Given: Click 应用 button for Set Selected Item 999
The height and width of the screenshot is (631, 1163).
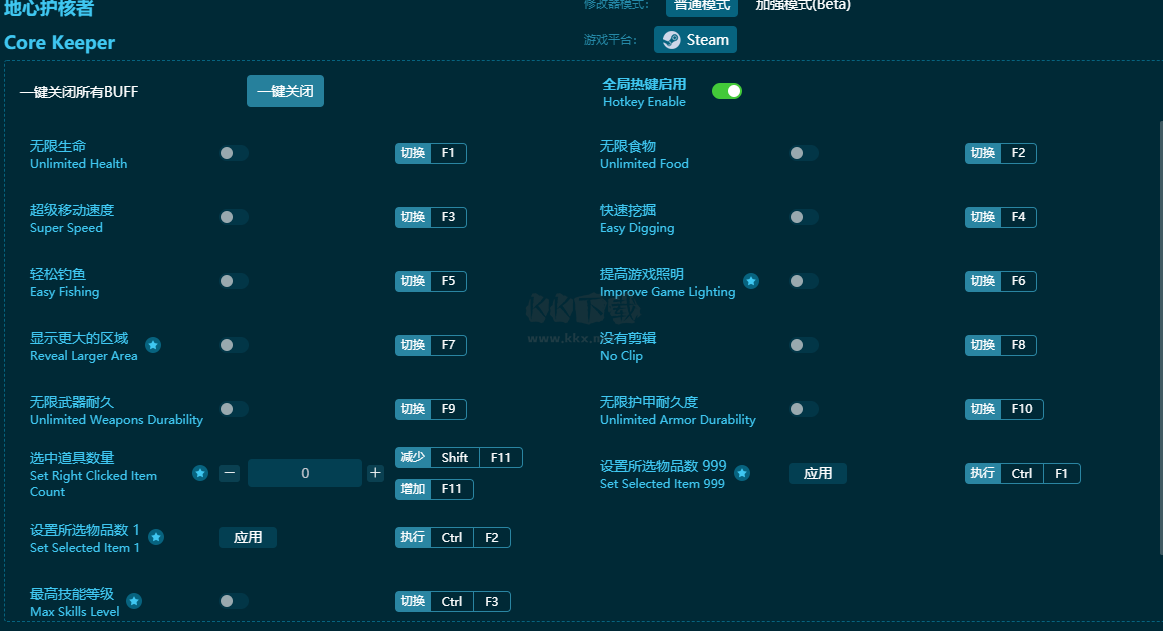Looking at the screenshot, I should coord(817,473).
